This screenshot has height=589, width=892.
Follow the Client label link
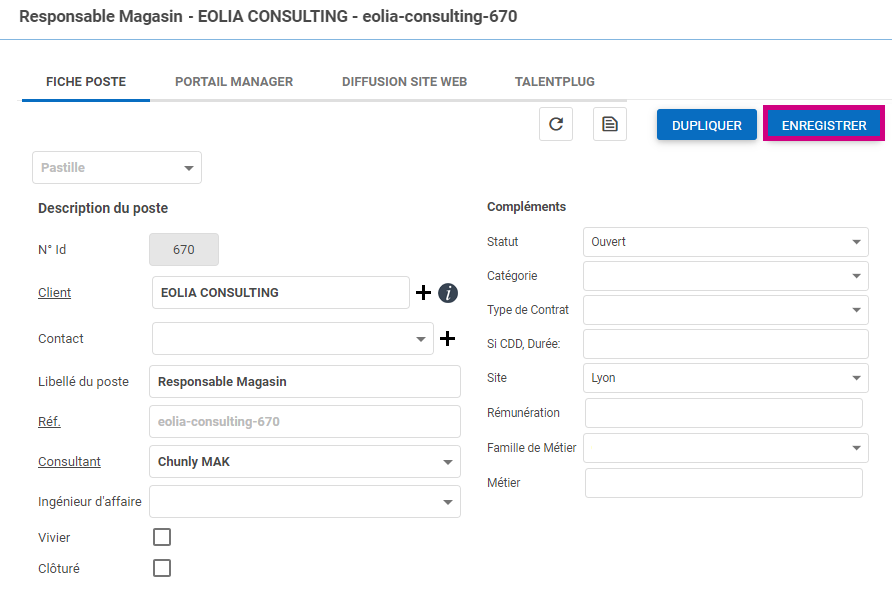pos(54,293)
